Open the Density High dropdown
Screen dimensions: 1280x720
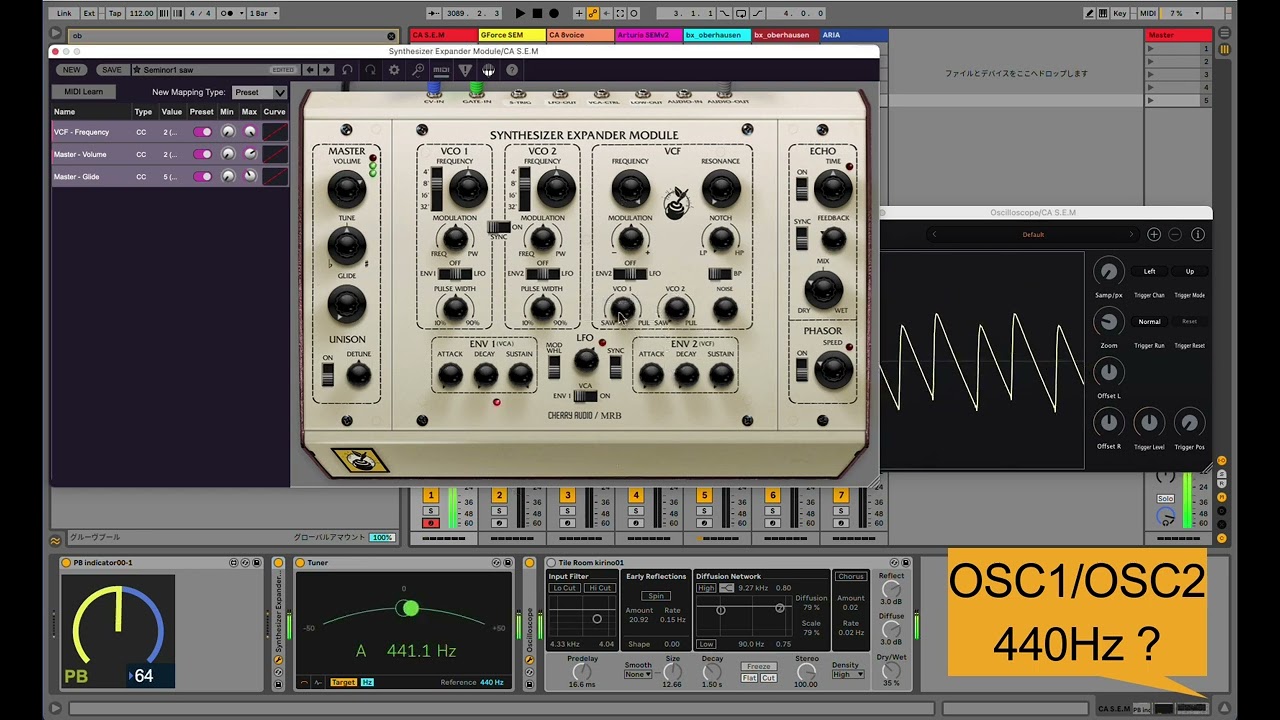pos(847,674)
